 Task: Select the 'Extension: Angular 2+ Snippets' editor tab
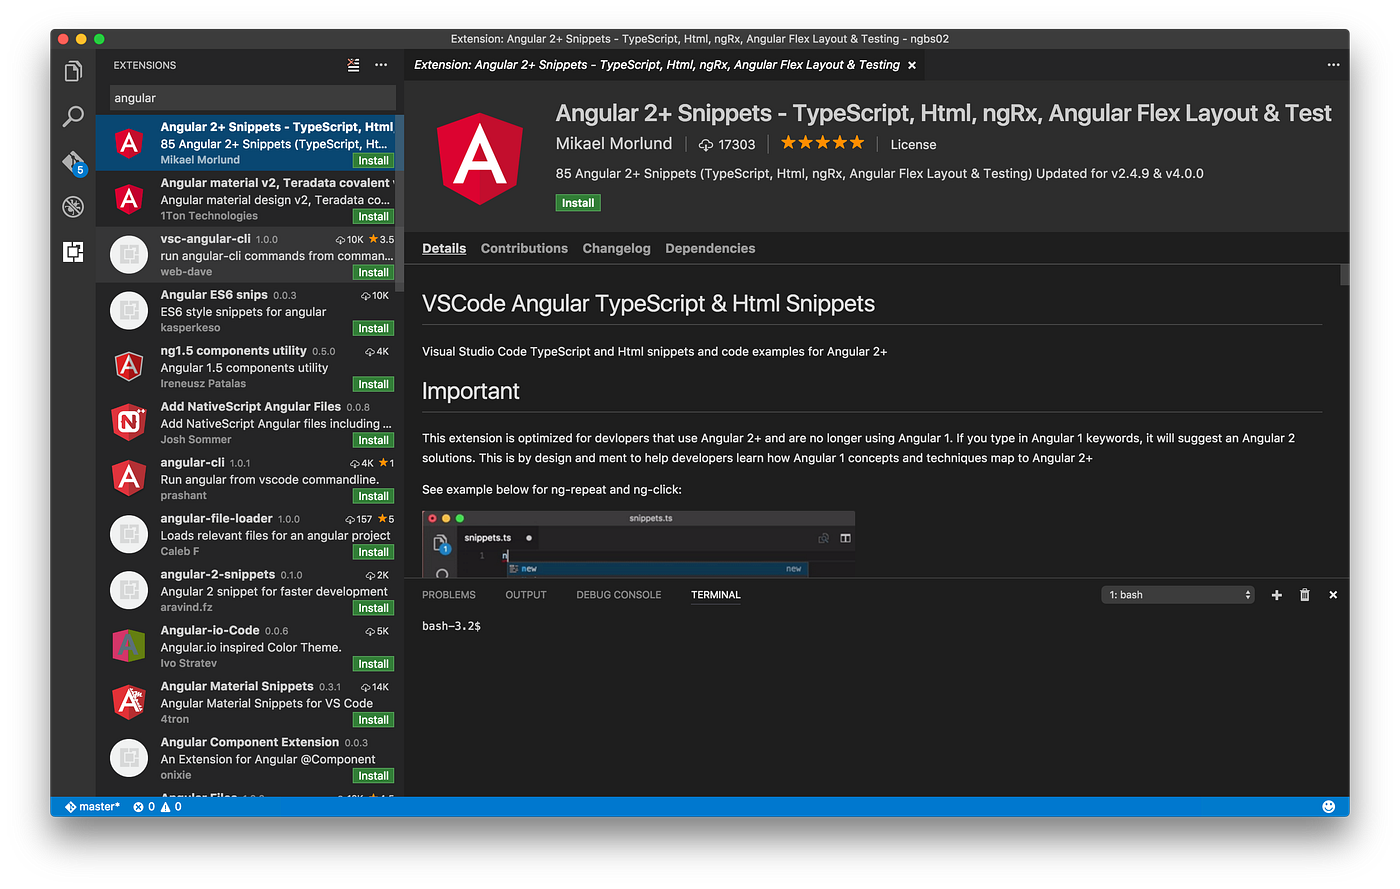click(x=664, y=65)
